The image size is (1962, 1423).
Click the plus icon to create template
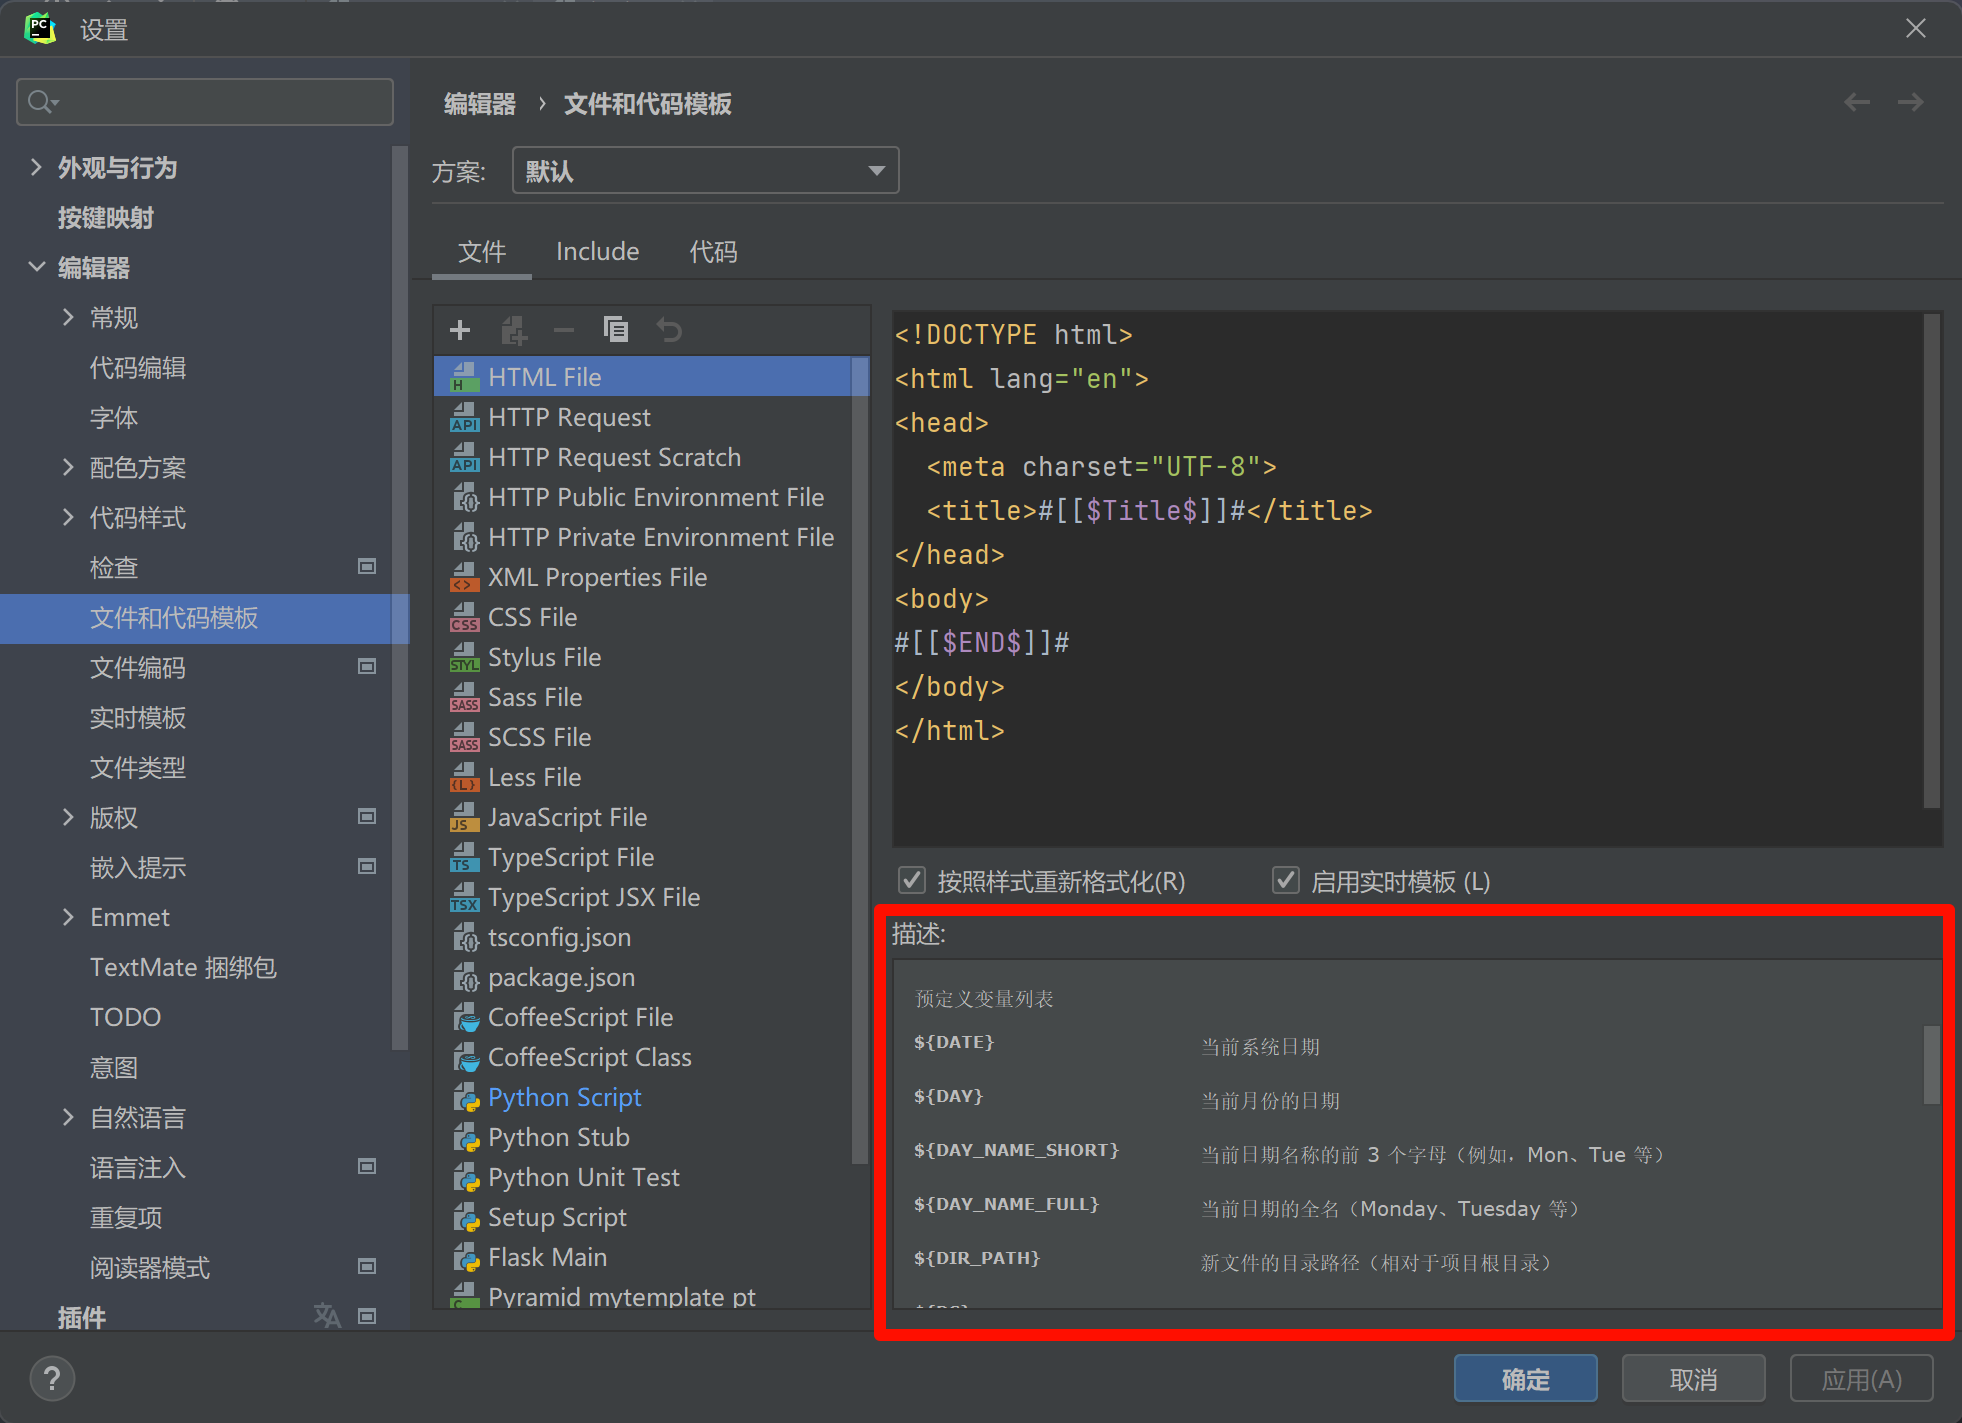[460, 330]
